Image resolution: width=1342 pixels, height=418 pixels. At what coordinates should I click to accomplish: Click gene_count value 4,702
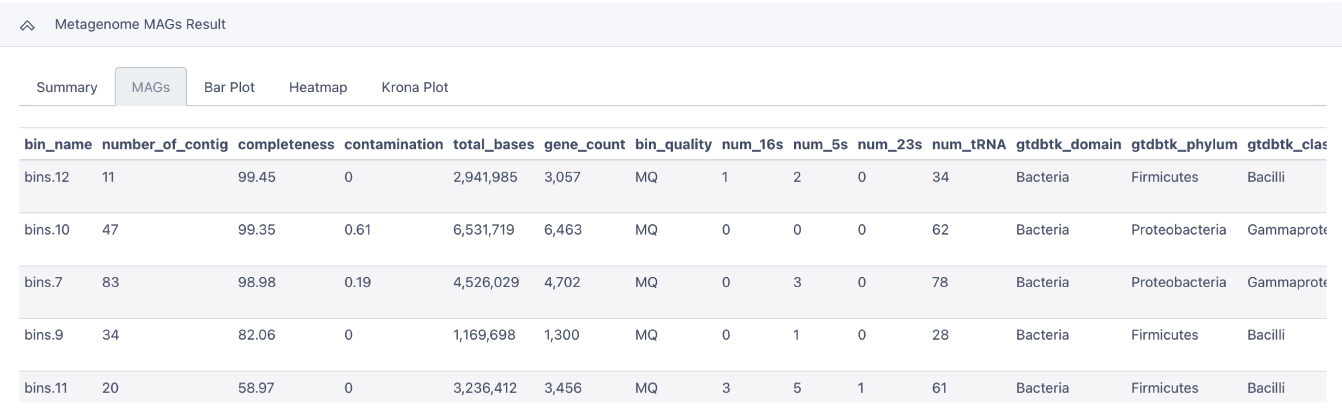(x=562, y=283)
